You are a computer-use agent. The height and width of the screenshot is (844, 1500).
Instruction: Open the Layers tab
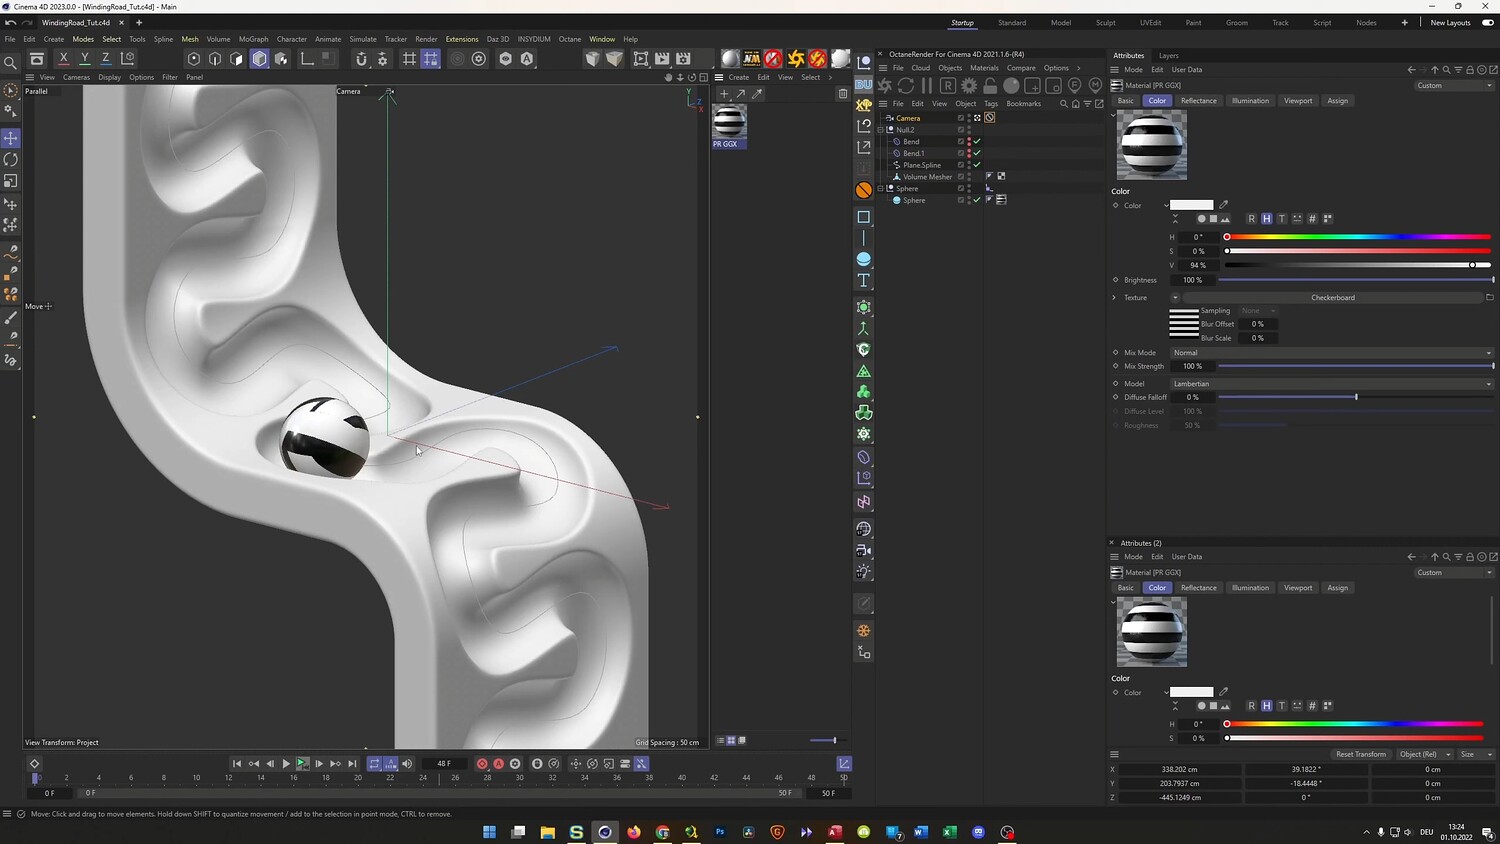point(1168,56)
